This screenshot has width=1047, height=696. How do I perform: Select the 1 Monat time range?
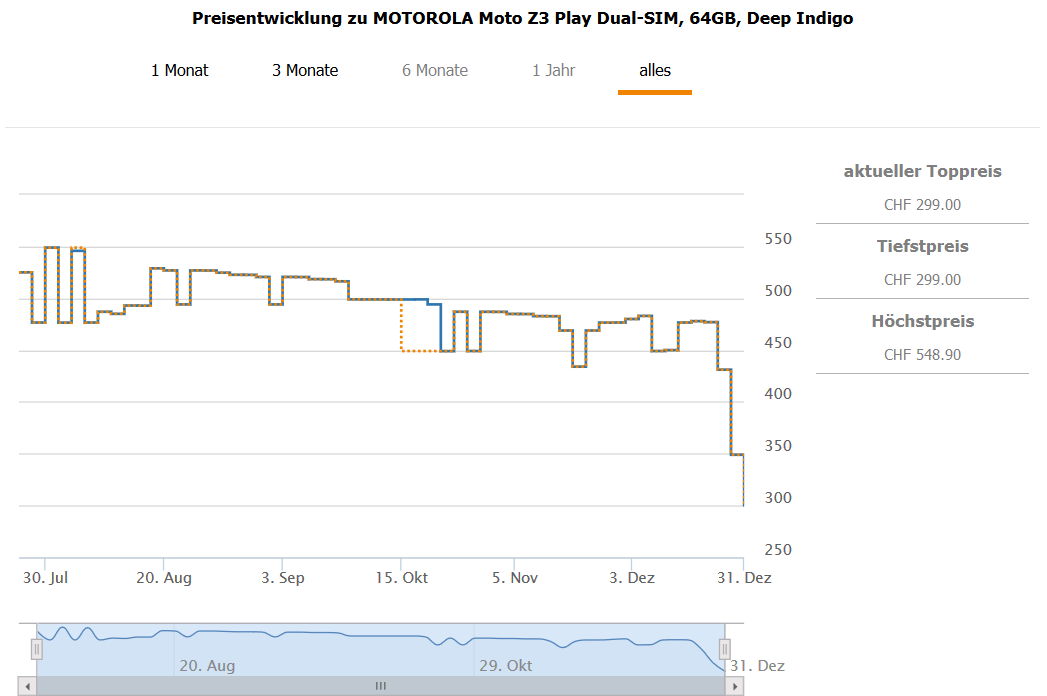click(x=180, y=71)
